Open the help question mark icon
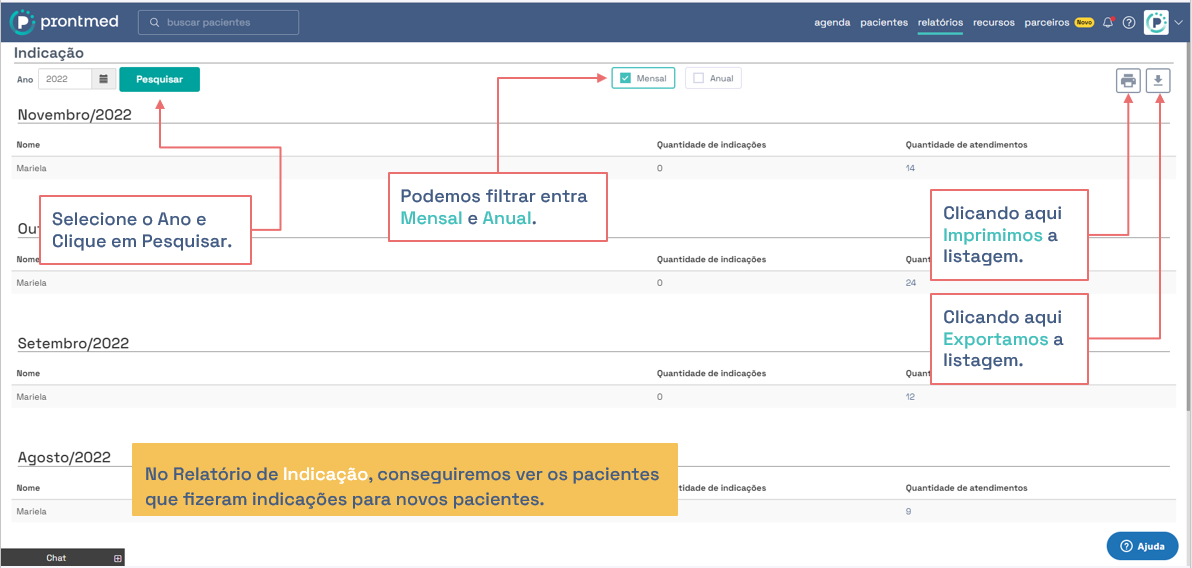Screen dimensions: 1192x568 click(1128, 22)
